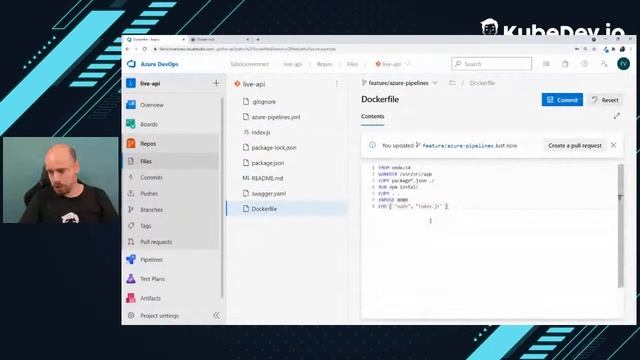Open Branches under Repos
Screen dimensions: 640x360
[x=171, y=210]
